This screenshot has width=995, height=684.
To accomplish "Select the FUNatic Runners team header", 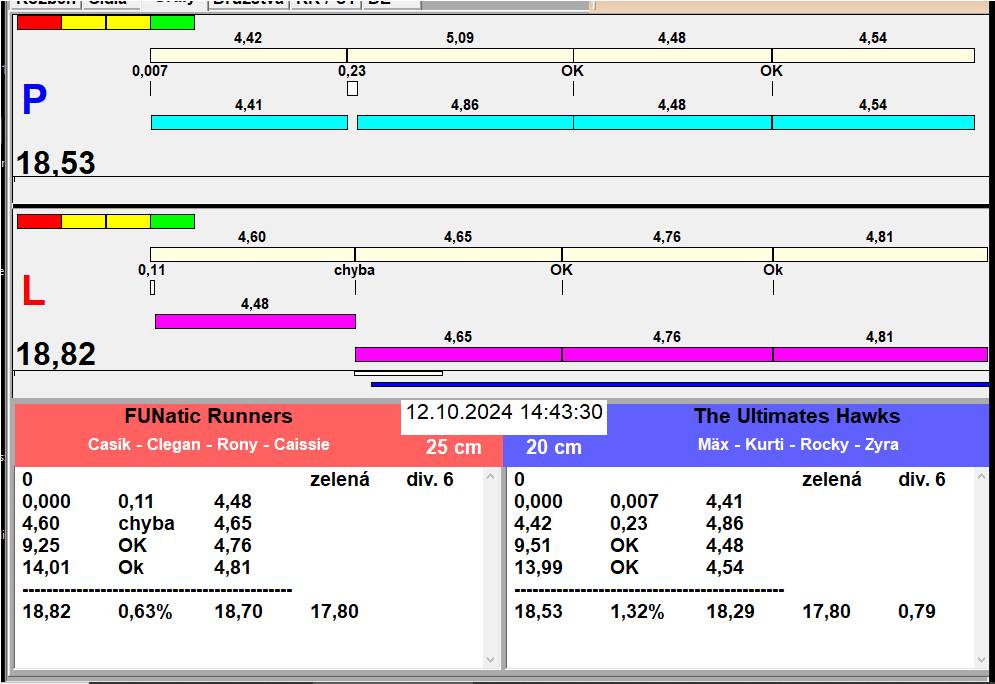I will click(208, 417).
